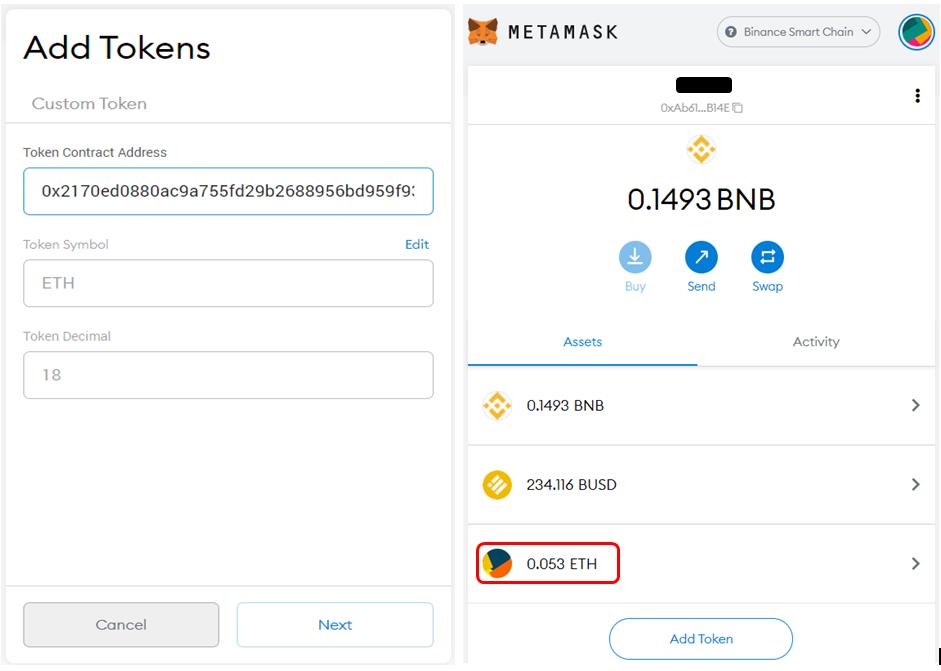The height and width of the screenshot is (671, 941).
Task: Expand the 0.1493 BNB asset row chevron
Action: click(x=915, y=406)
